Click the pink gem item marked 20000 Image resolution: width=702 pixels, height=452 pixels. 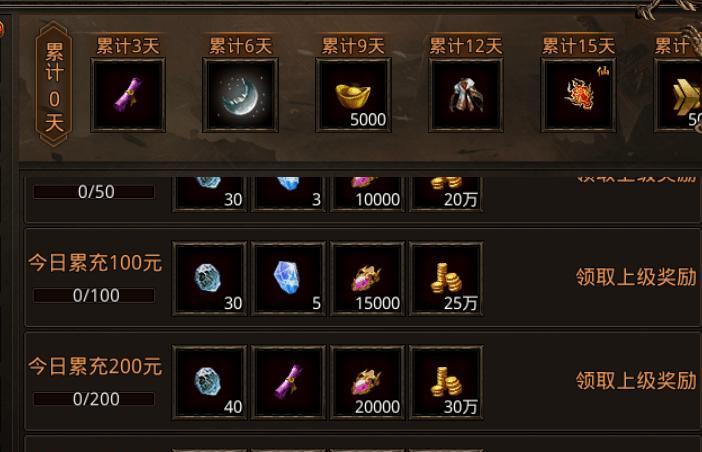(368, 382)
